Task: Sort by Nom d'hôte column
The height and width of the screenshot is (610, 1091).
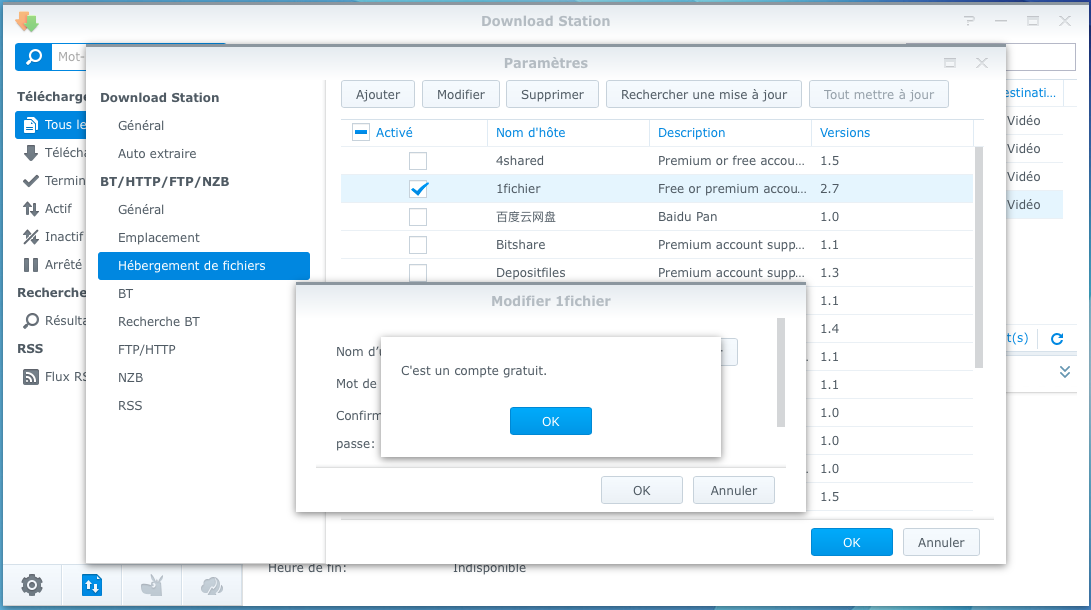Action: pyautogui.click(x=530, y=133)
